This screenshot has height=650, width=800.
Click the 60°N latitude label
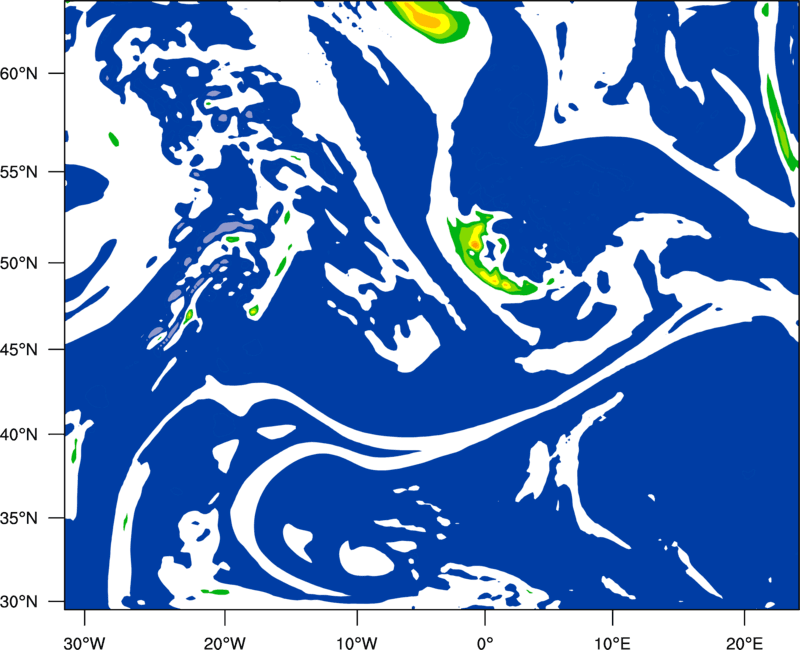(x=19, y=74)
